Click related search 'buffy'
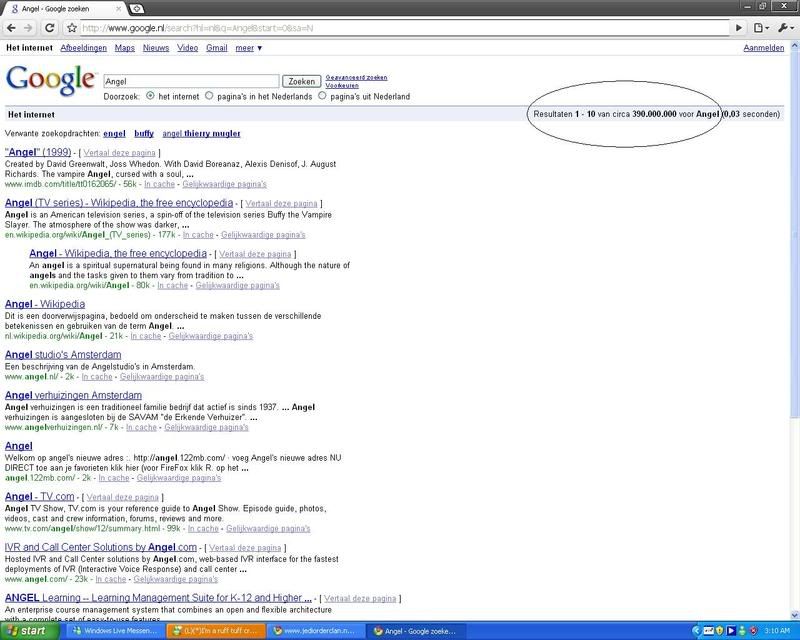 pos(144,134)
